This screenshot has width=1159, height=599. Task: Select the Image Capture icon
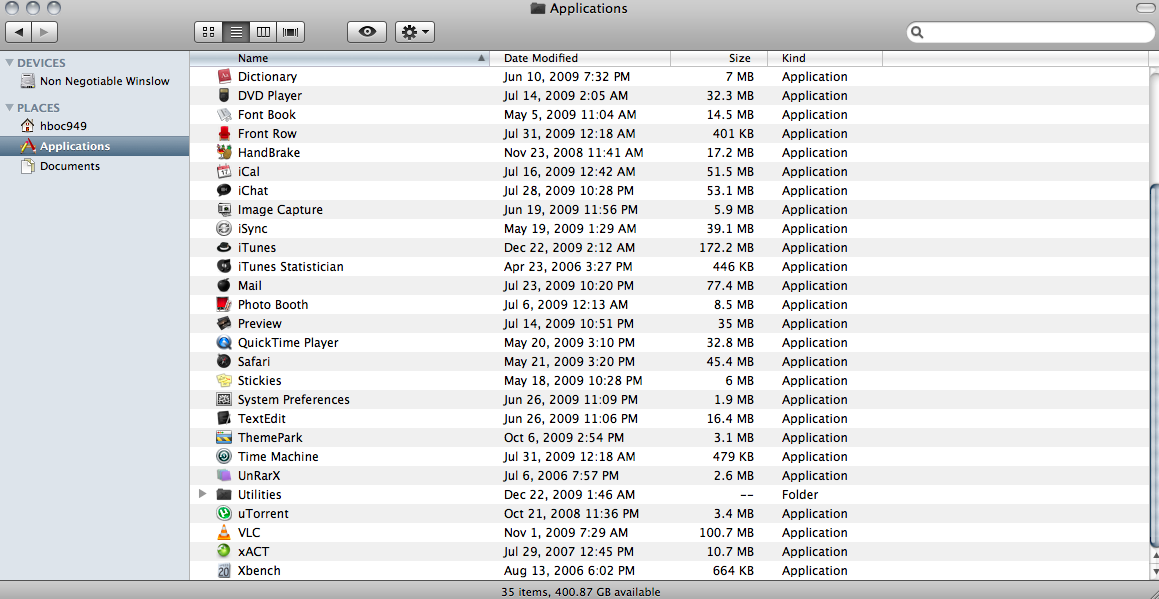tap(225, 210)
